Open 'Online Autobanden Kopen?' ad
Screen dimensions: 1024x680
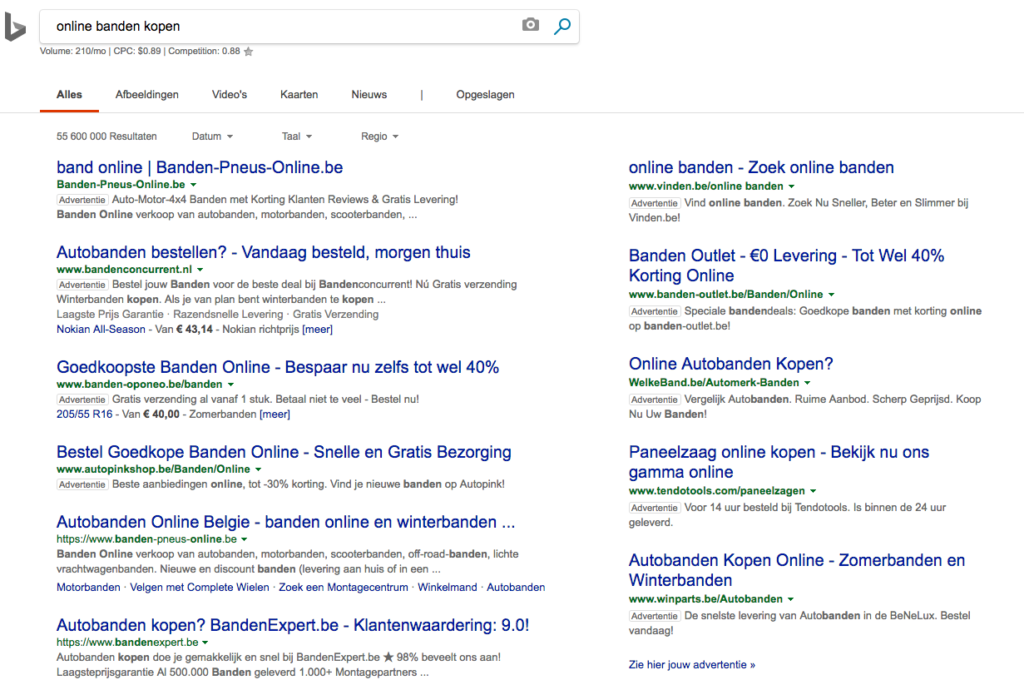731,364
